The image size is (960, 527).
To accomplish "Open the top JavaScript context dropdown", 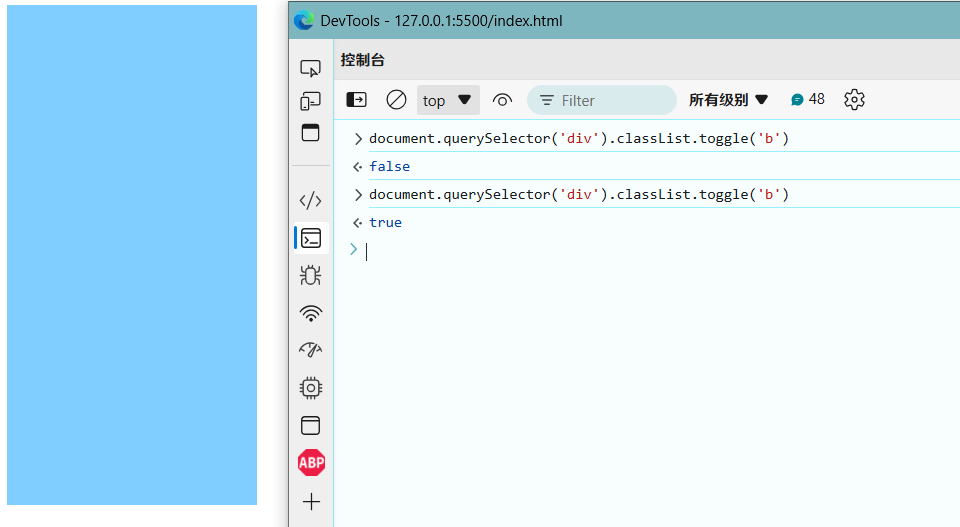I will [x=447, y=100].
